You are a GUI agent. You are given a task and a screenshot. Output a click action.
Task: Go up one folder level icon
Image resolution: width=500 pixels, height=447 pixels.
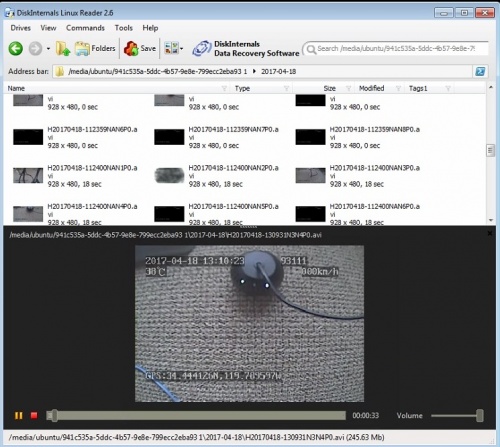pyautogui.click(x=63, y=49)
